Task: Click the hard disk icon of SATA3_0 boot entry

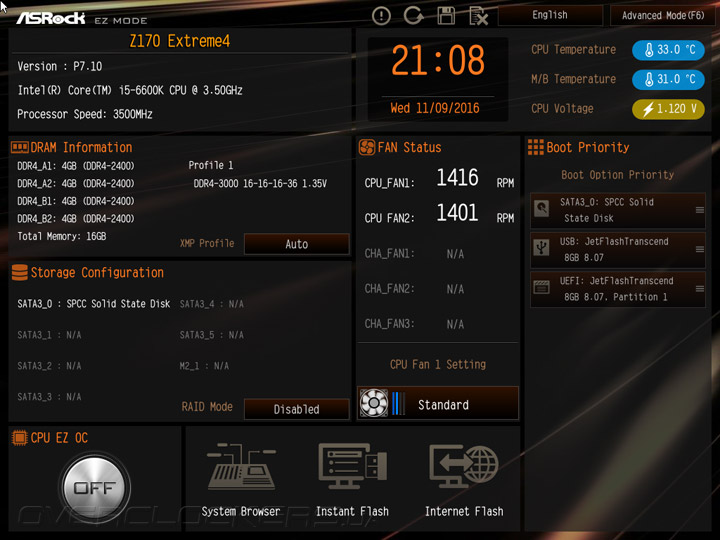Action: [x=542, y=208]
